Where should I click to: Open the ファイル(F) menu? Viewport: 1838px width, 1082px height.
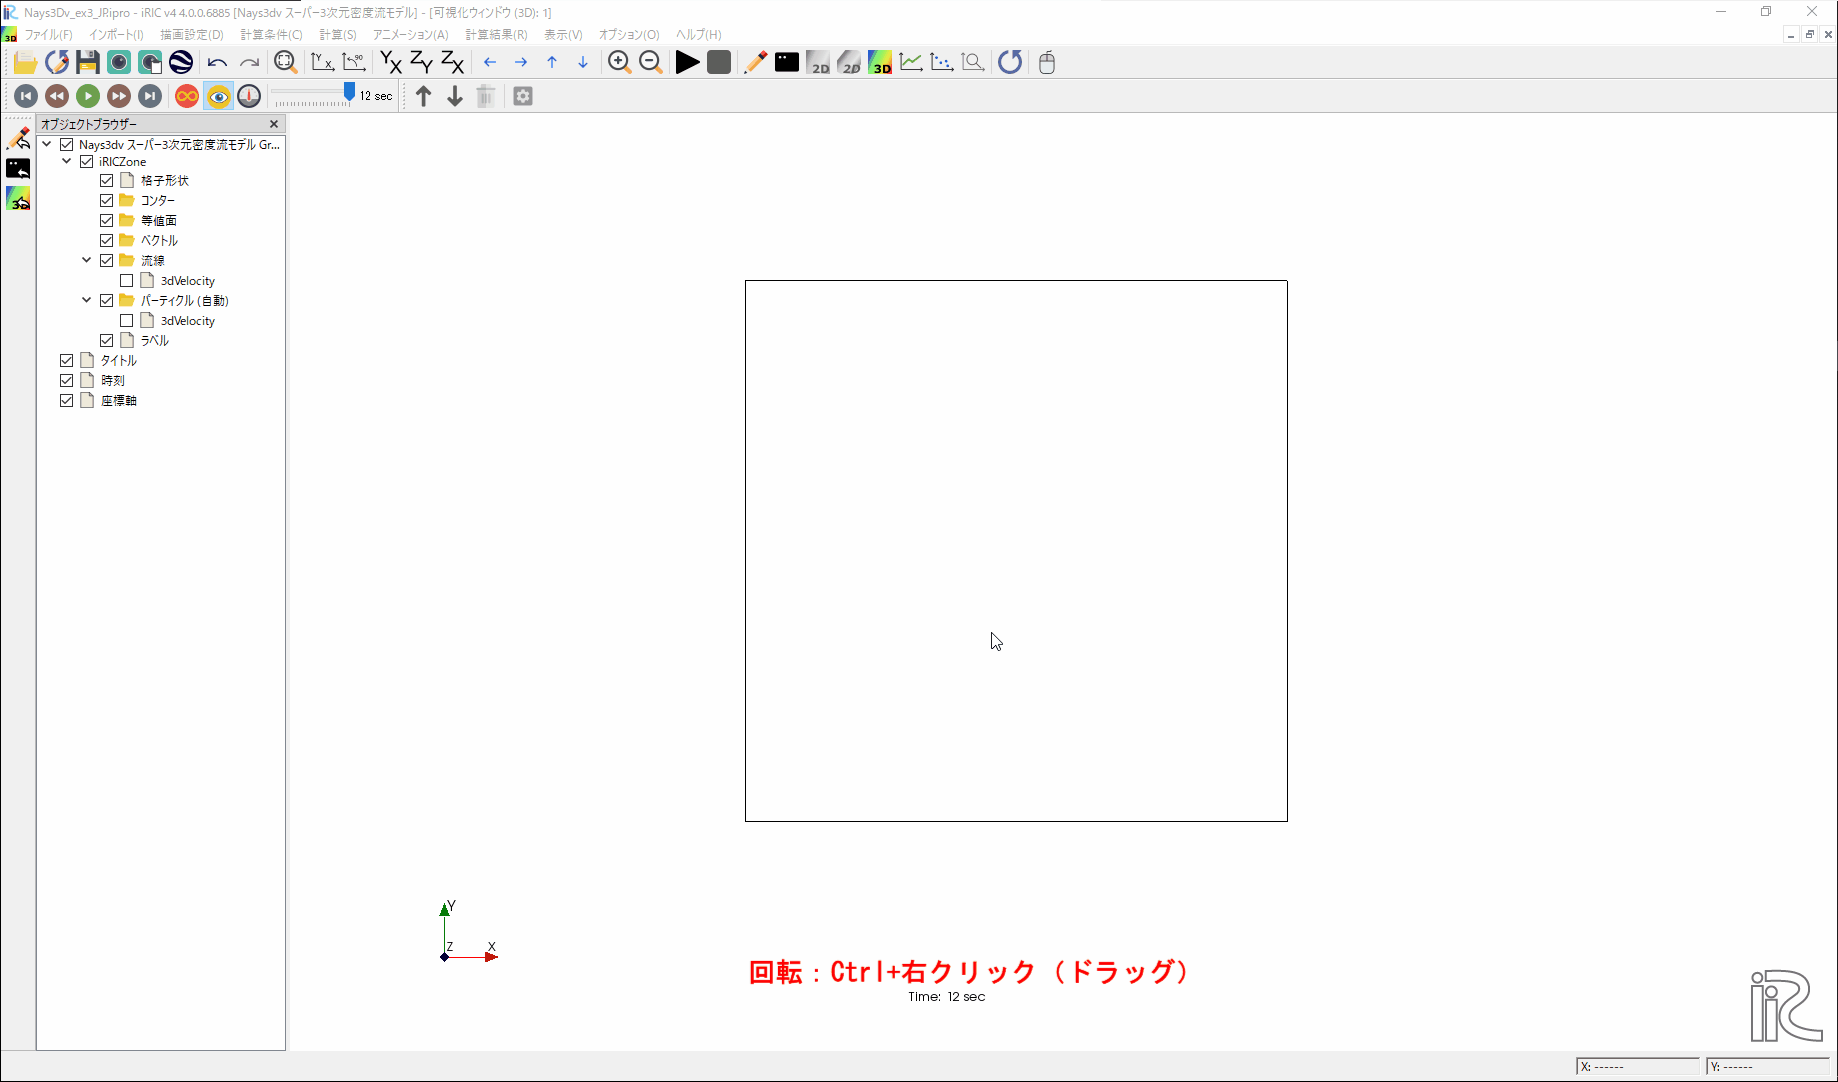48,34
